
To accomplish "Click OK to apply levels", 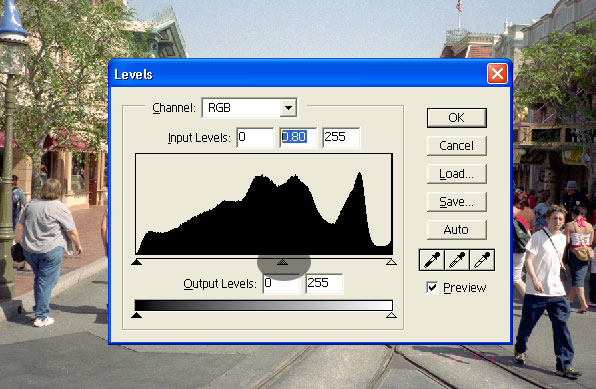I will 457,118.
